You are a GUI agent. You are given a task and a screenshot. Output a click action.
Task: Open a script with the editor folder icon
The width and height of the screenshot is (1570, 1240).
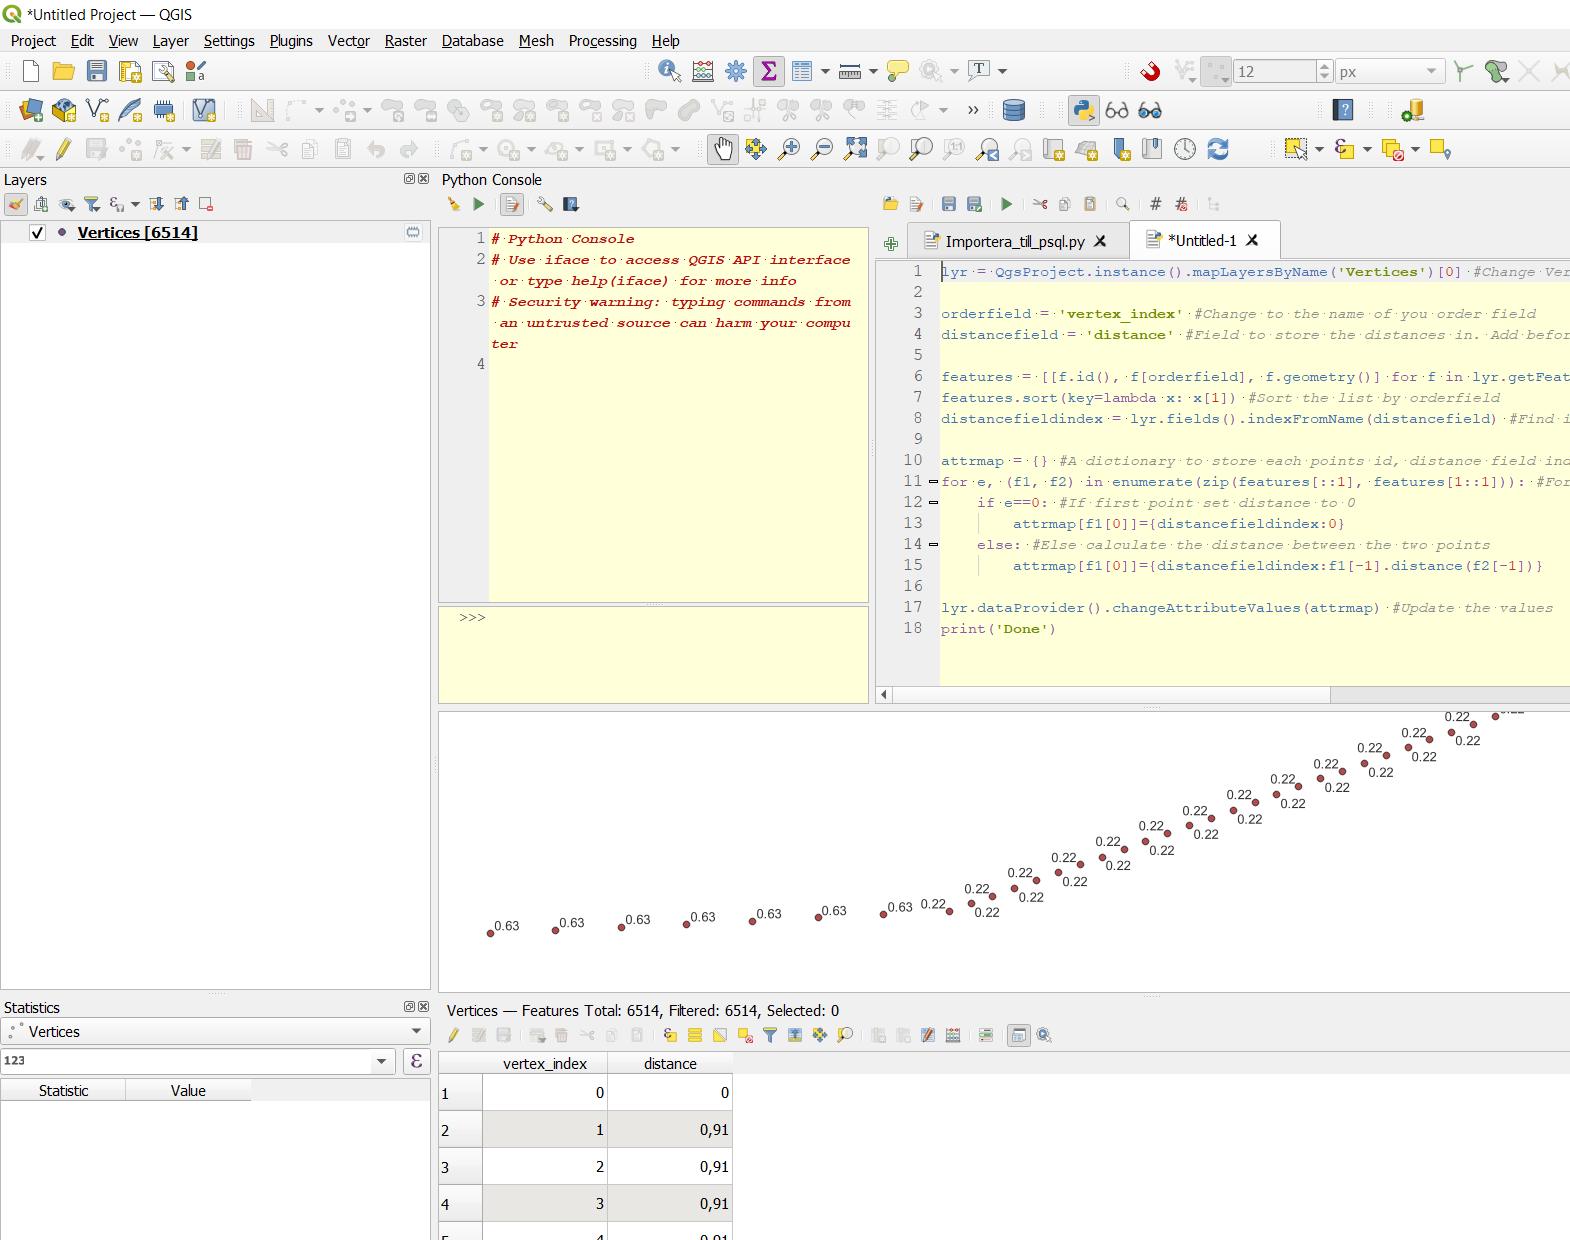click(891, 204)
